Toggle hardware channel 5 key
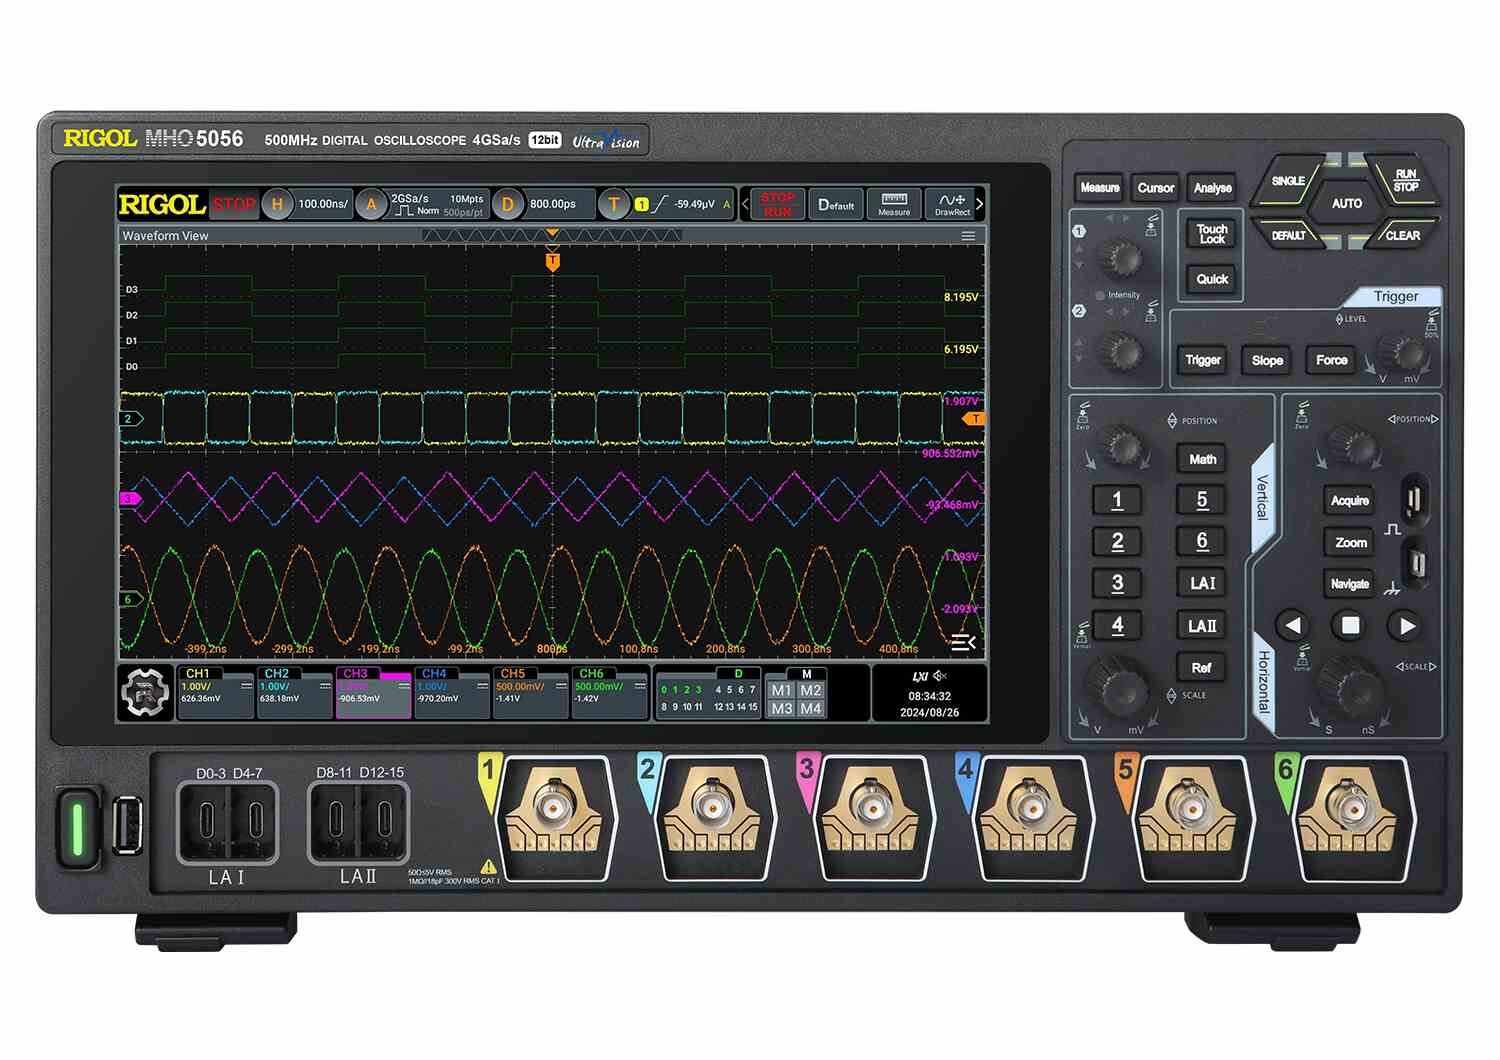 pos(1202,500)
